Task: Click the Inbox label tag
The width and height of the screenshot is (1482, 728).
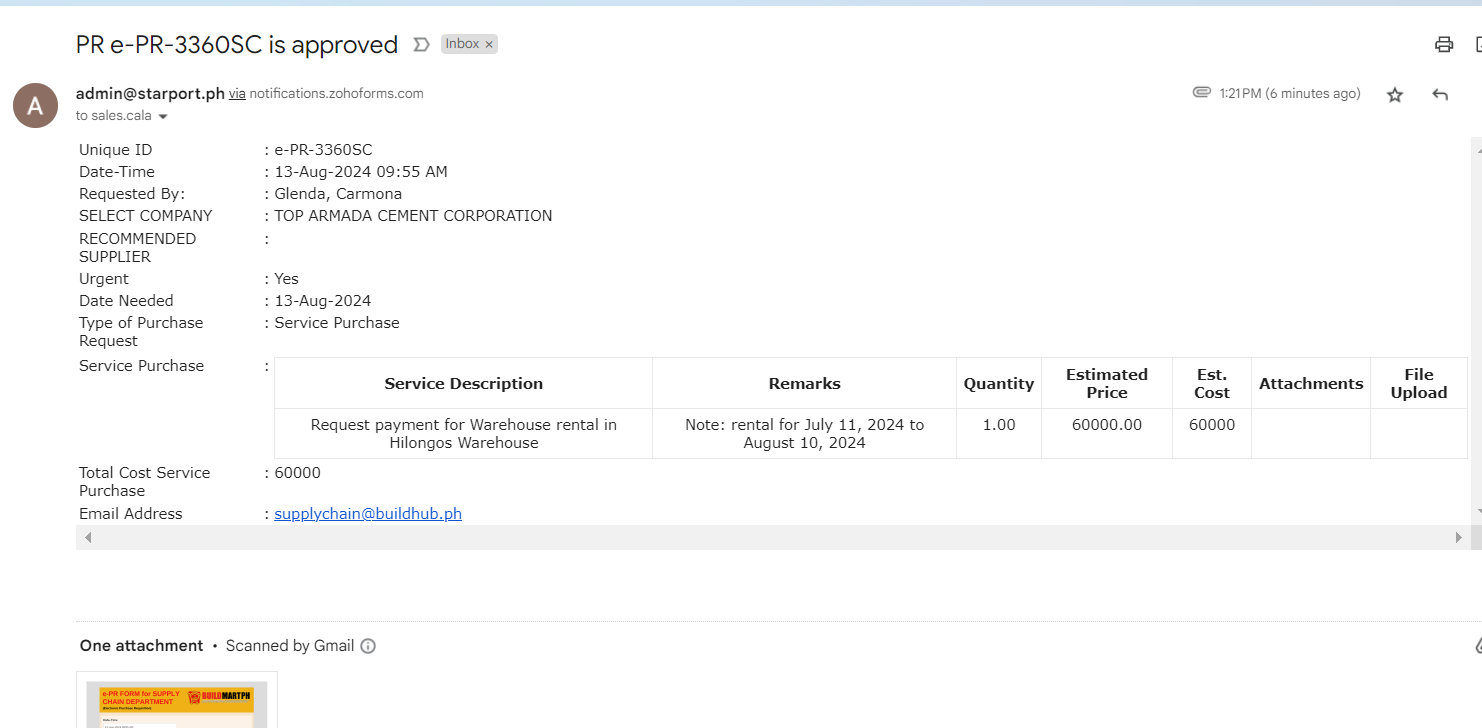Action: coord(462,45)
